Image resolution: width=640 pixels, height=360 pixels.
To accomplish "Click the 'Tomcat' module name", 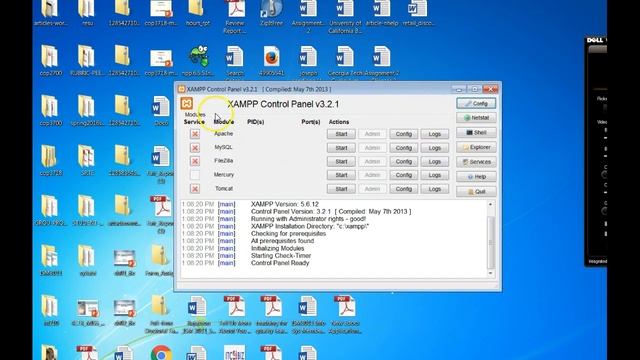I will point(224,189).
